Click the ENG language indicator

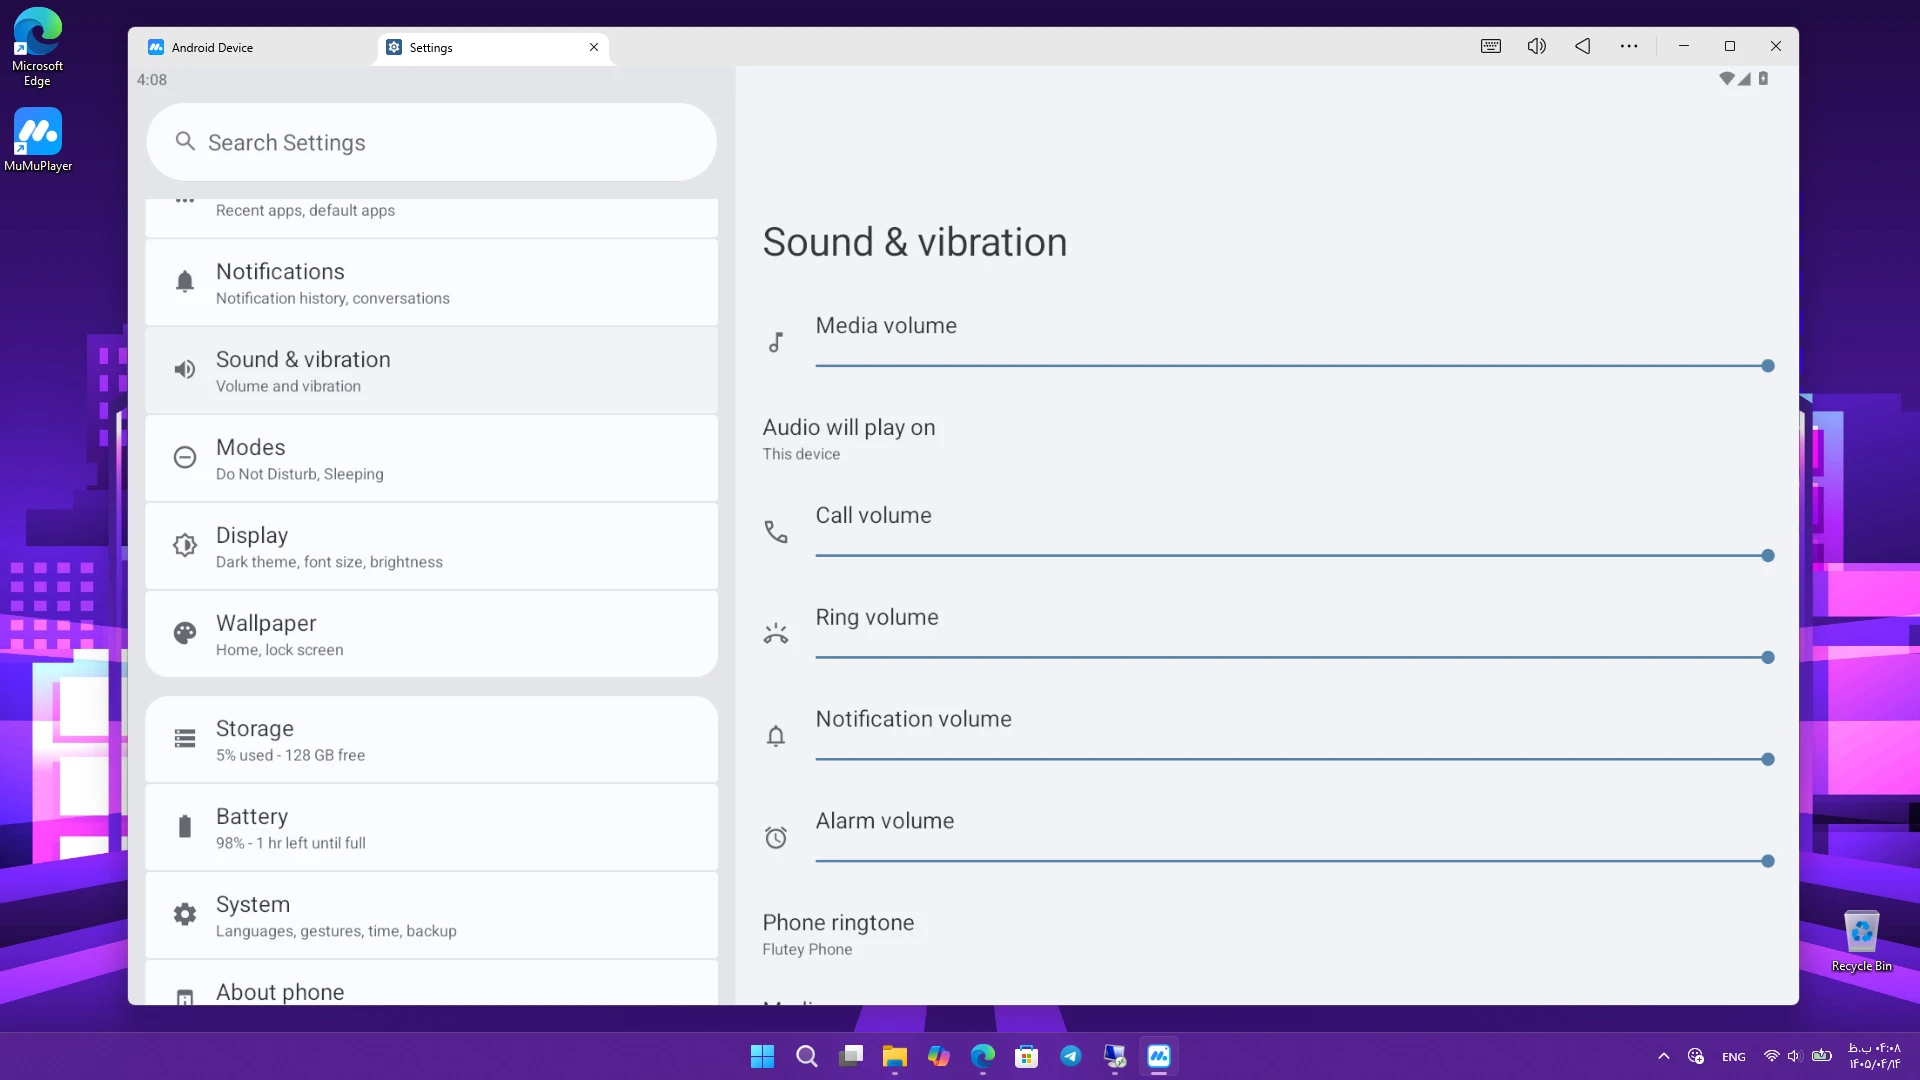(x=1734, y=1057)
